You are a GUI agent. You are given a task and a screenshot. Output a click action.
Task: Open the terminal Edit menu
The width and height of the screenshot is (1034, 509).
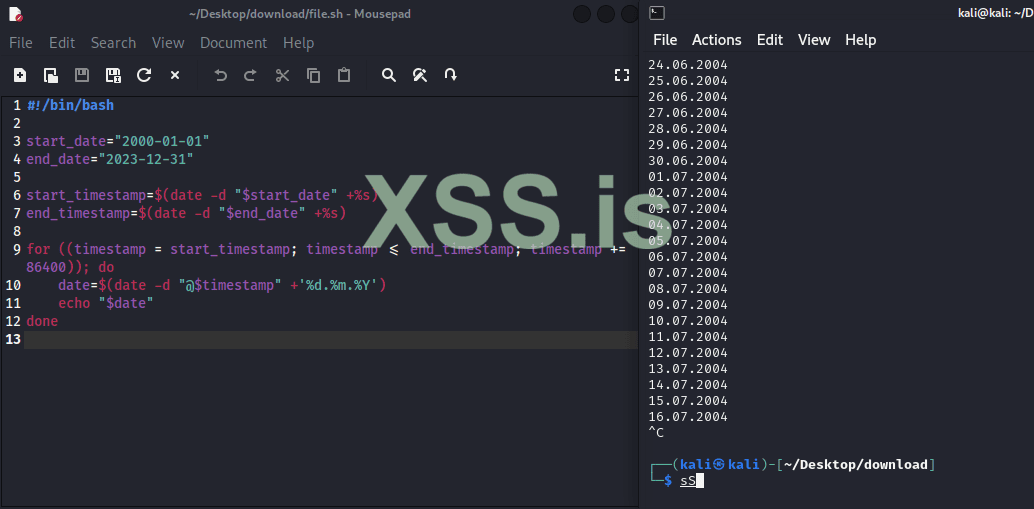coord(770,40)
